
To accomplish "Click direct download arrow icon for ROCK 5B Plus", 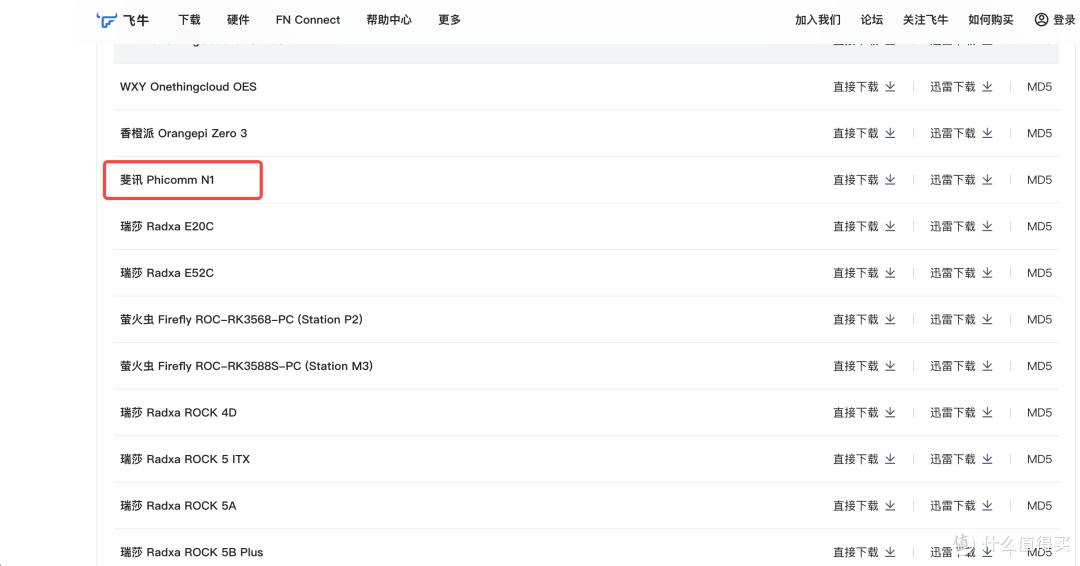I will 891,552.
